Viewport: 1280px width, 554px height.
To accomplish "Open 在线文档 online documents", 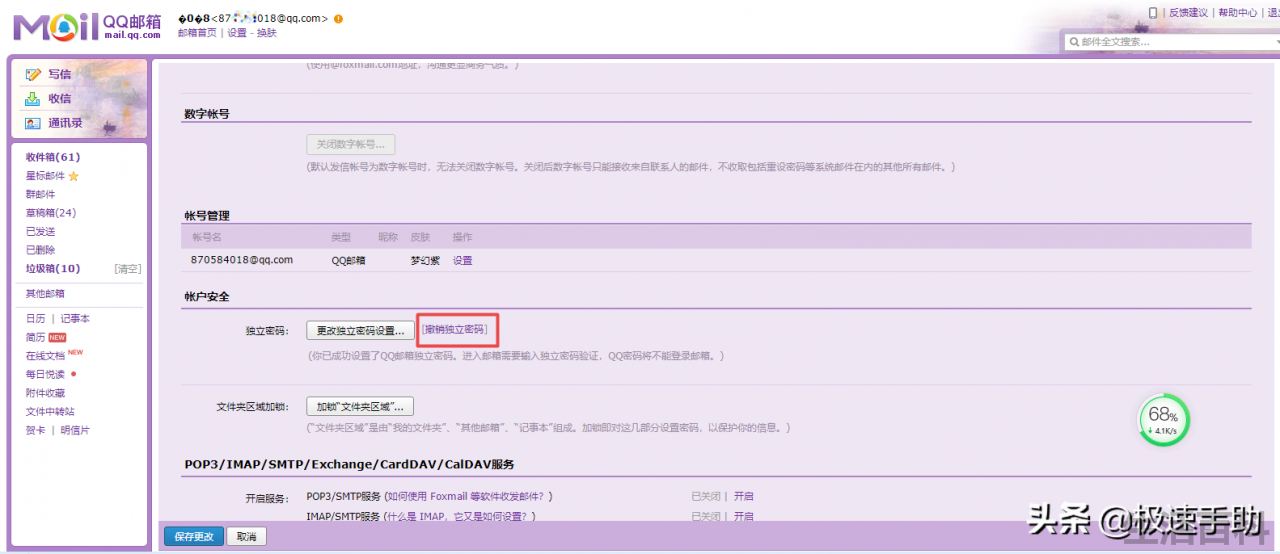I will (x=45, y=355).
